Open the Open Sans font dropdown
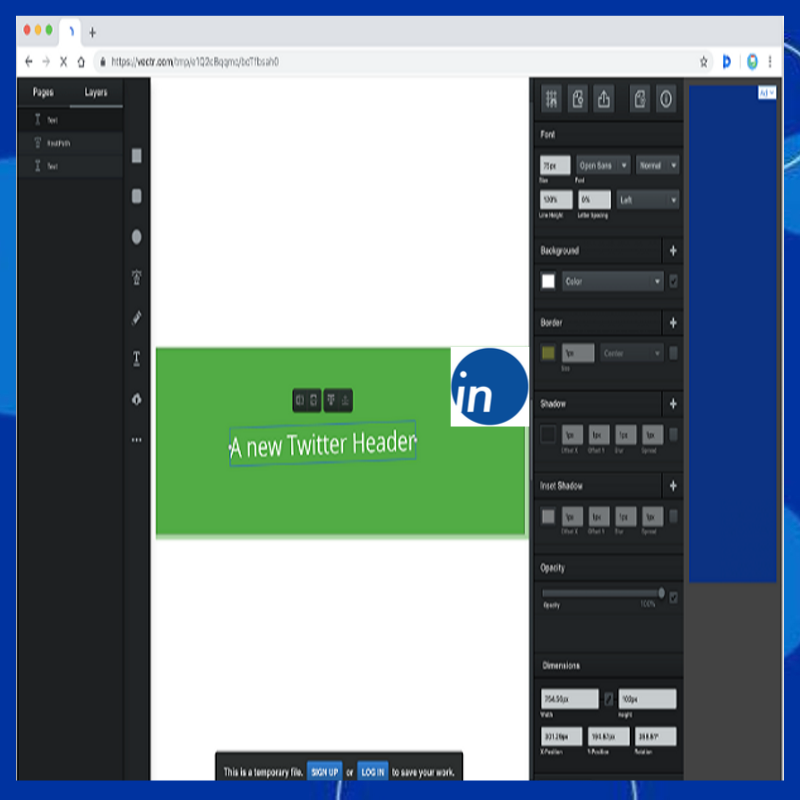This screenshot has width=800, height=800. 603,165
